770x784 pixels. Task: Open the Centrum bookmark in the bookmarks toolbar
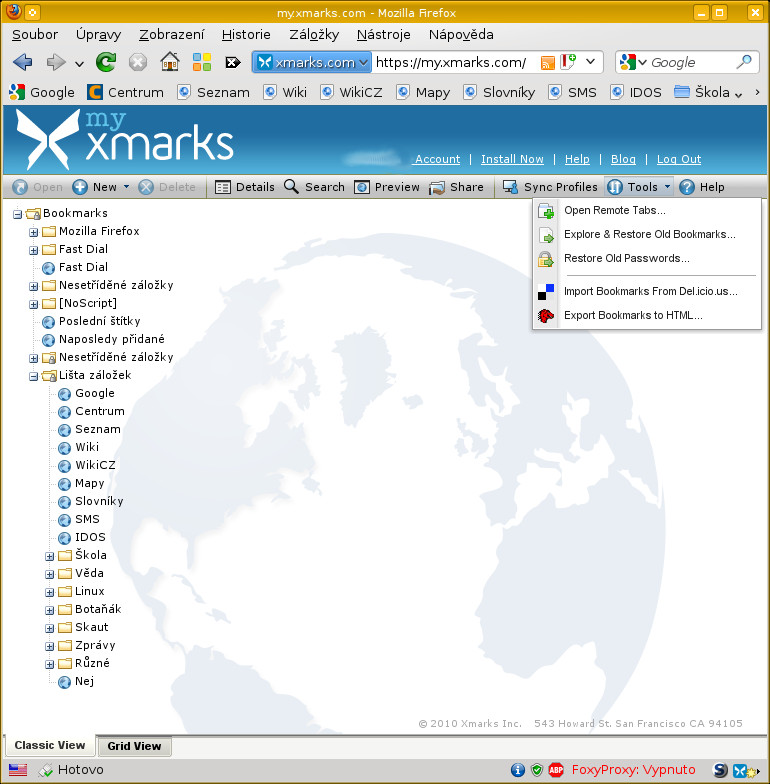pyautogui.click(x=126, y=92)
